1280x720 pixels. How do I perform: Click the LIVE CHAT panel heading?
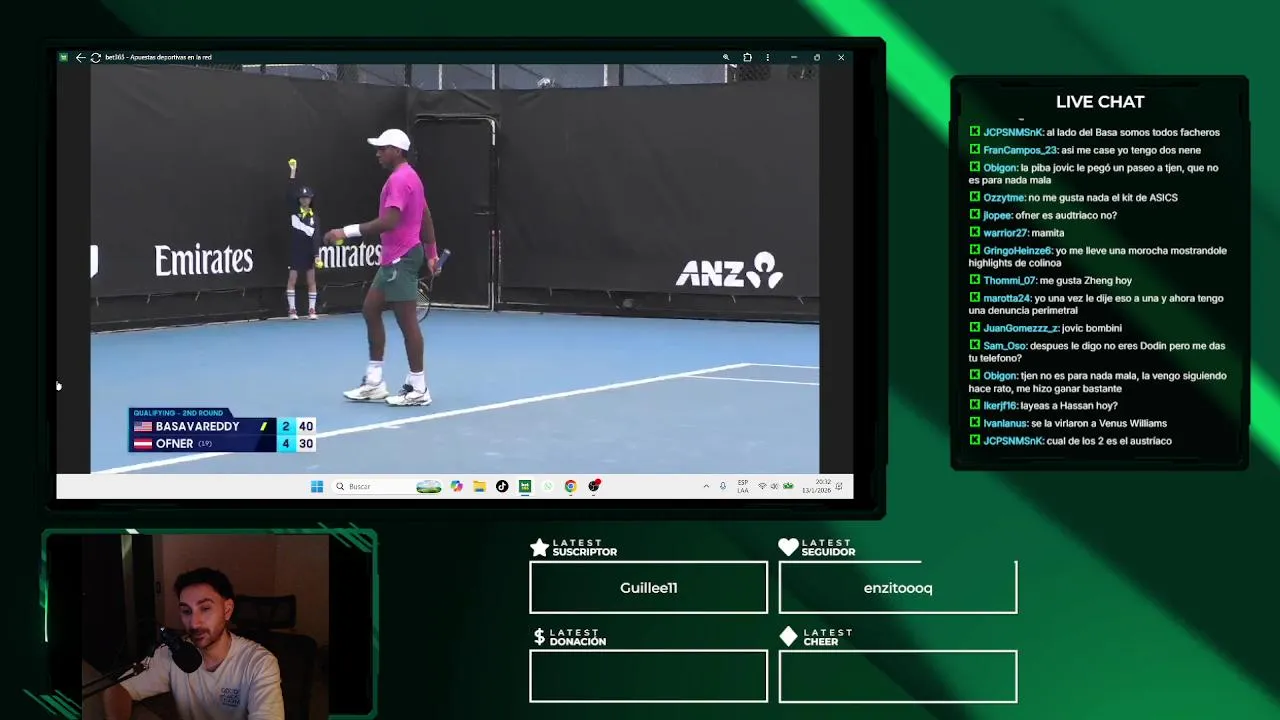pos(1100,102)
